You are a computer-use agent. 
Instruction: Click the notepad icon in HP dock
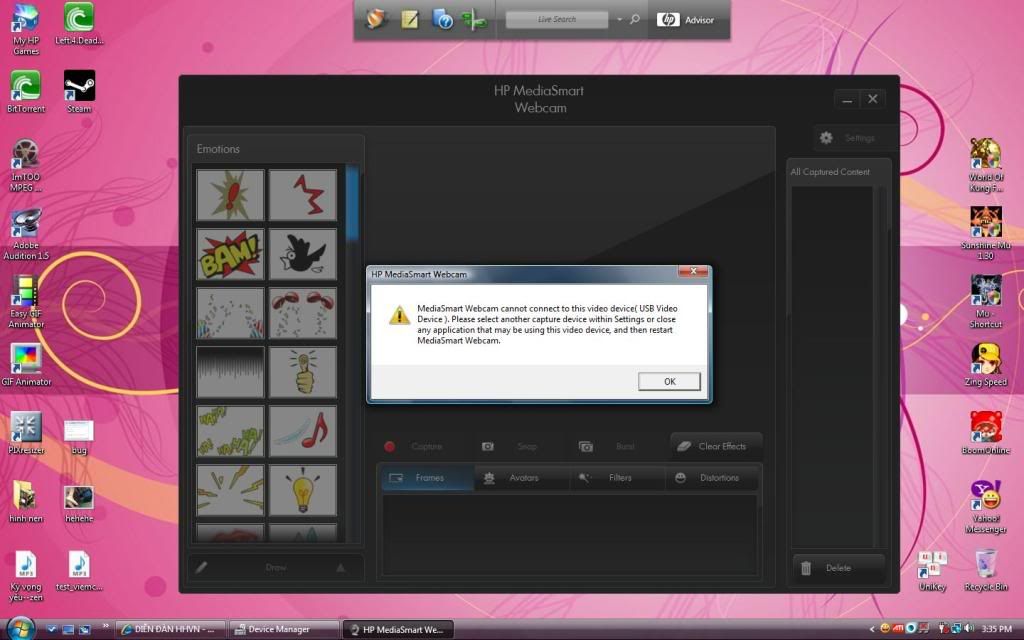coord(410,20)
